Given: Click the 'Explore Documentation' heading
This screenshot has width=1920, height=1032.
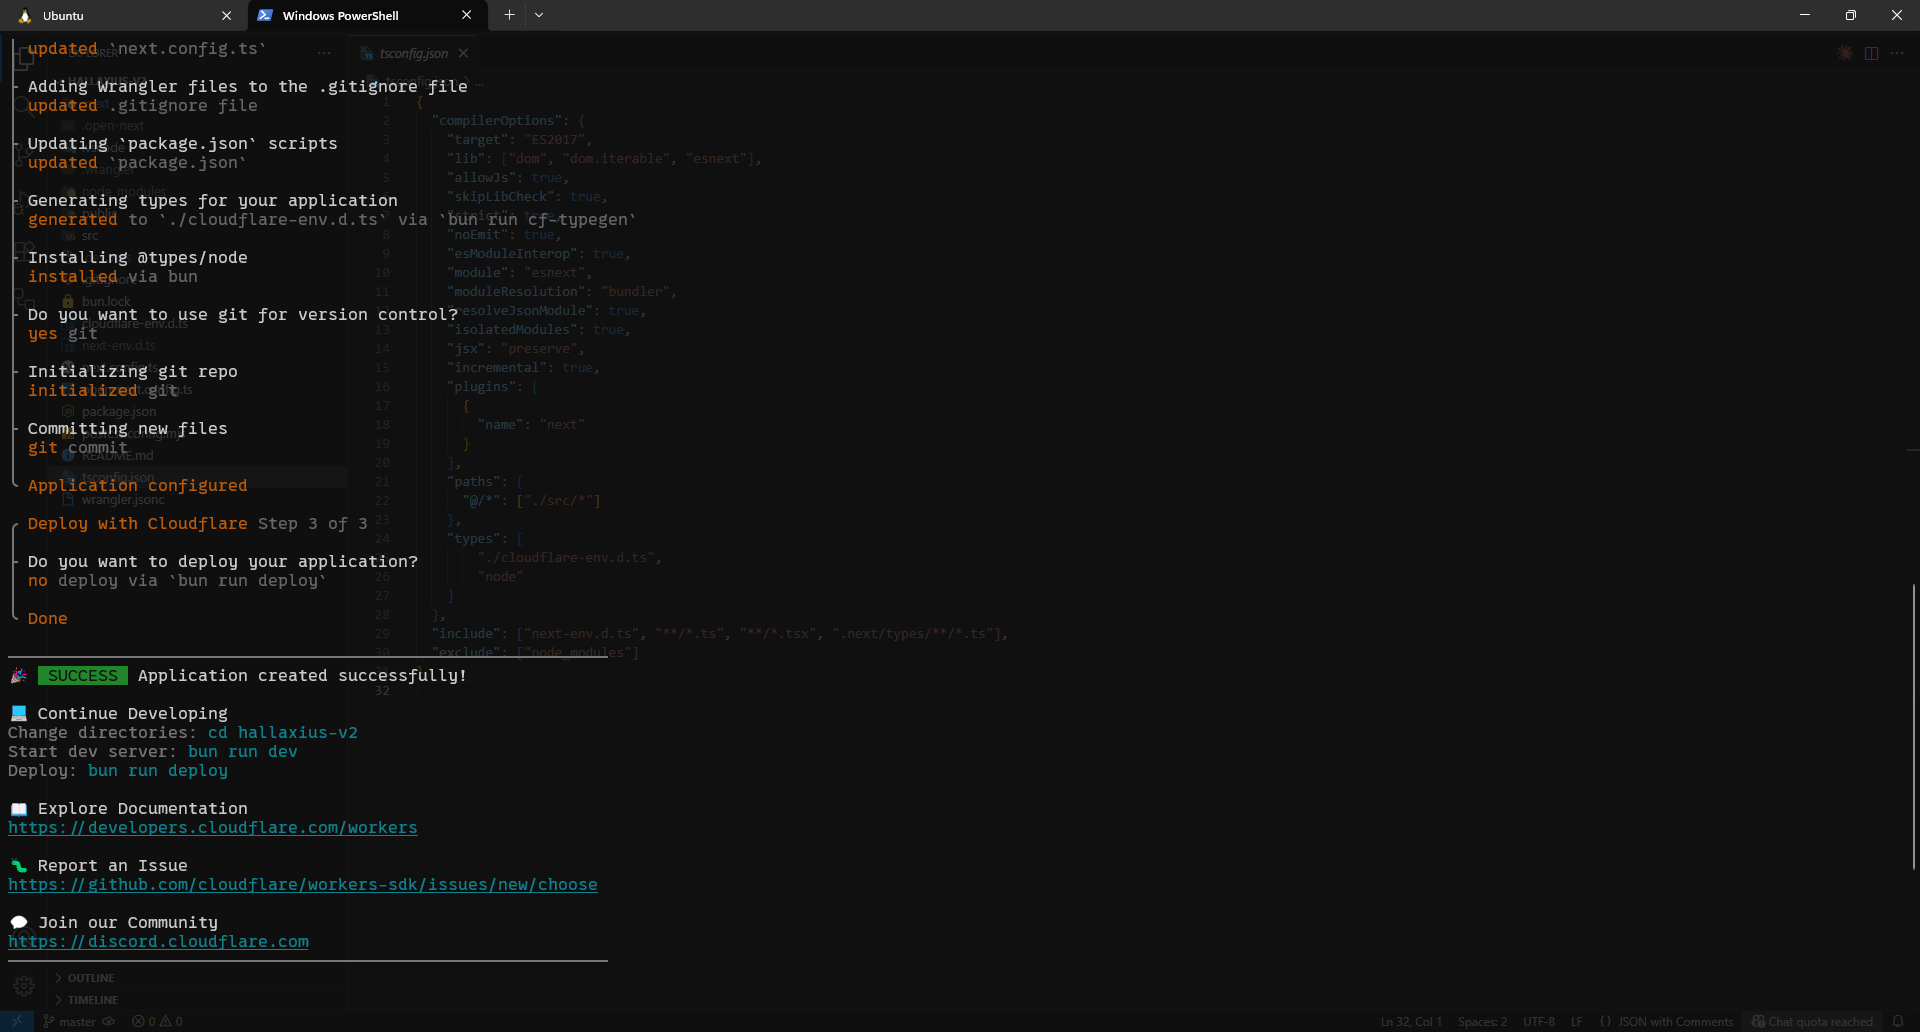Looking at the screenshot, I should 143,809.
